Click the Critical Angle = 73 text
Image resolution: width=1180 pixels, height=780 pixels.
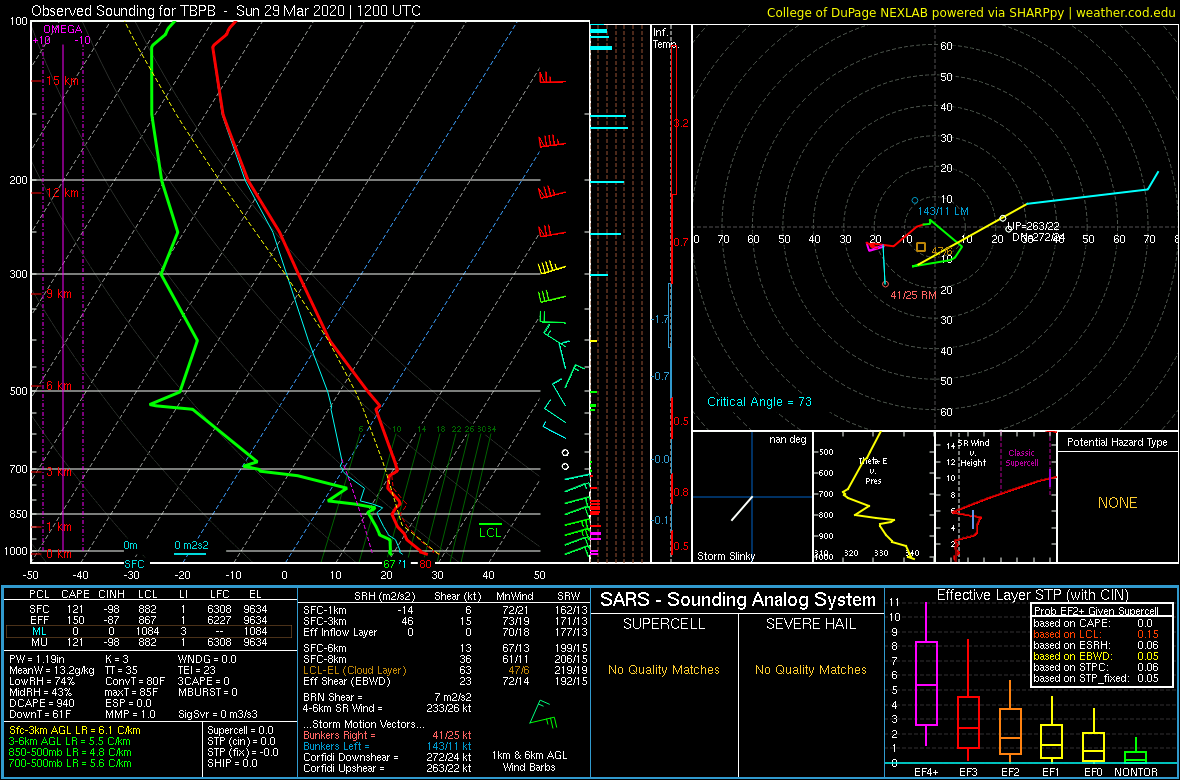click(x=759, y=402)
